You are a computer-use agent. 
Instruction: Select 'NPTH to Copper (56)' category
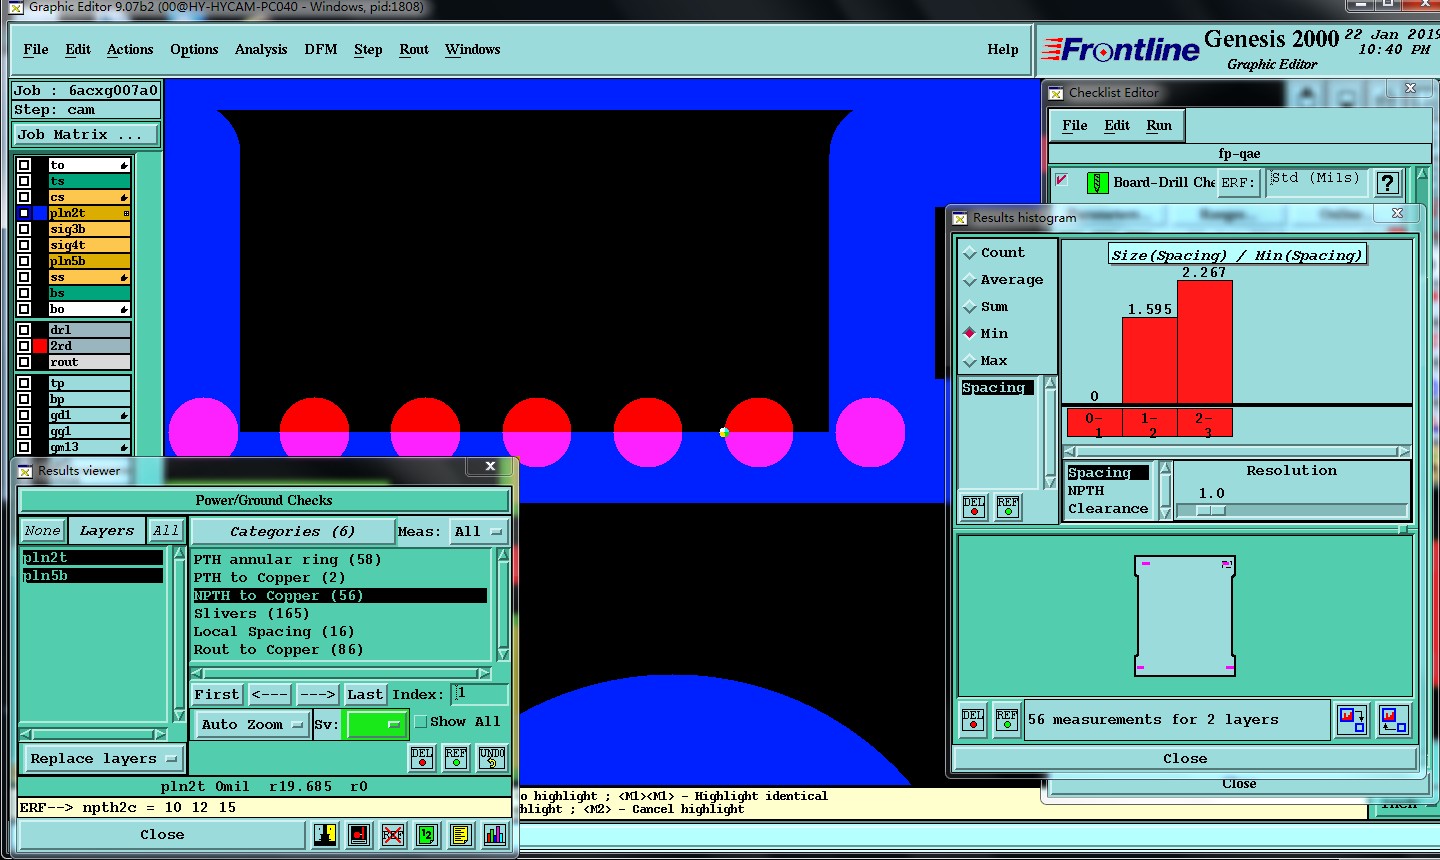pos(340,596)
